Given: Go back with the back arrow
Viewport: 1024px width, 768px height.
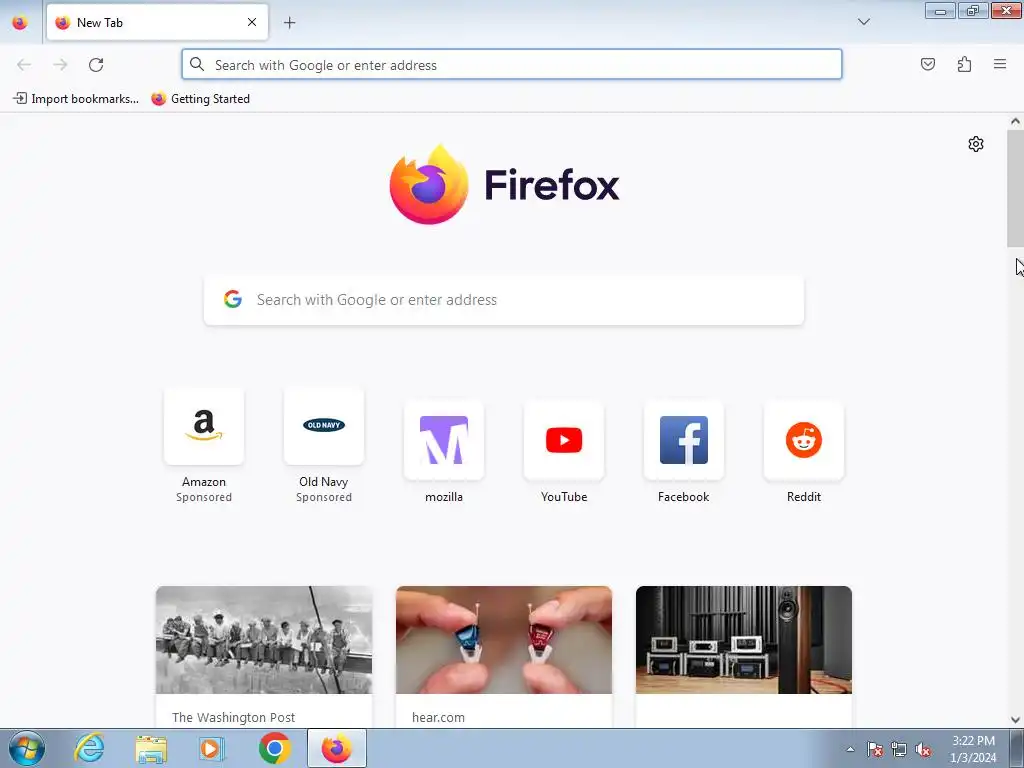Looking at the screenshot, I should [24, 64].
